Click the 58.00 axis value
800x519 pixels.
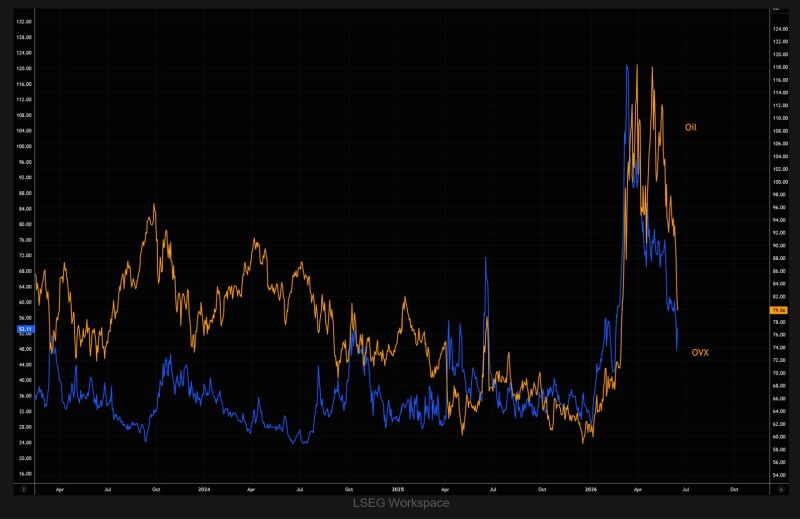[780, 450]
